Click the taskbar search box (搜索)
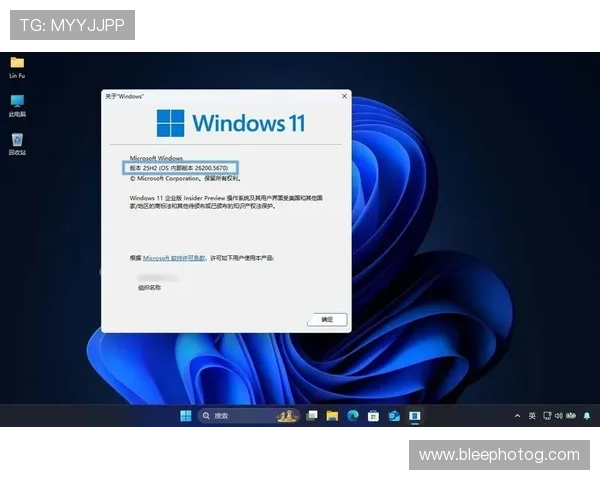The height and width of the screenshot is (480, 600). click(235, 415)
